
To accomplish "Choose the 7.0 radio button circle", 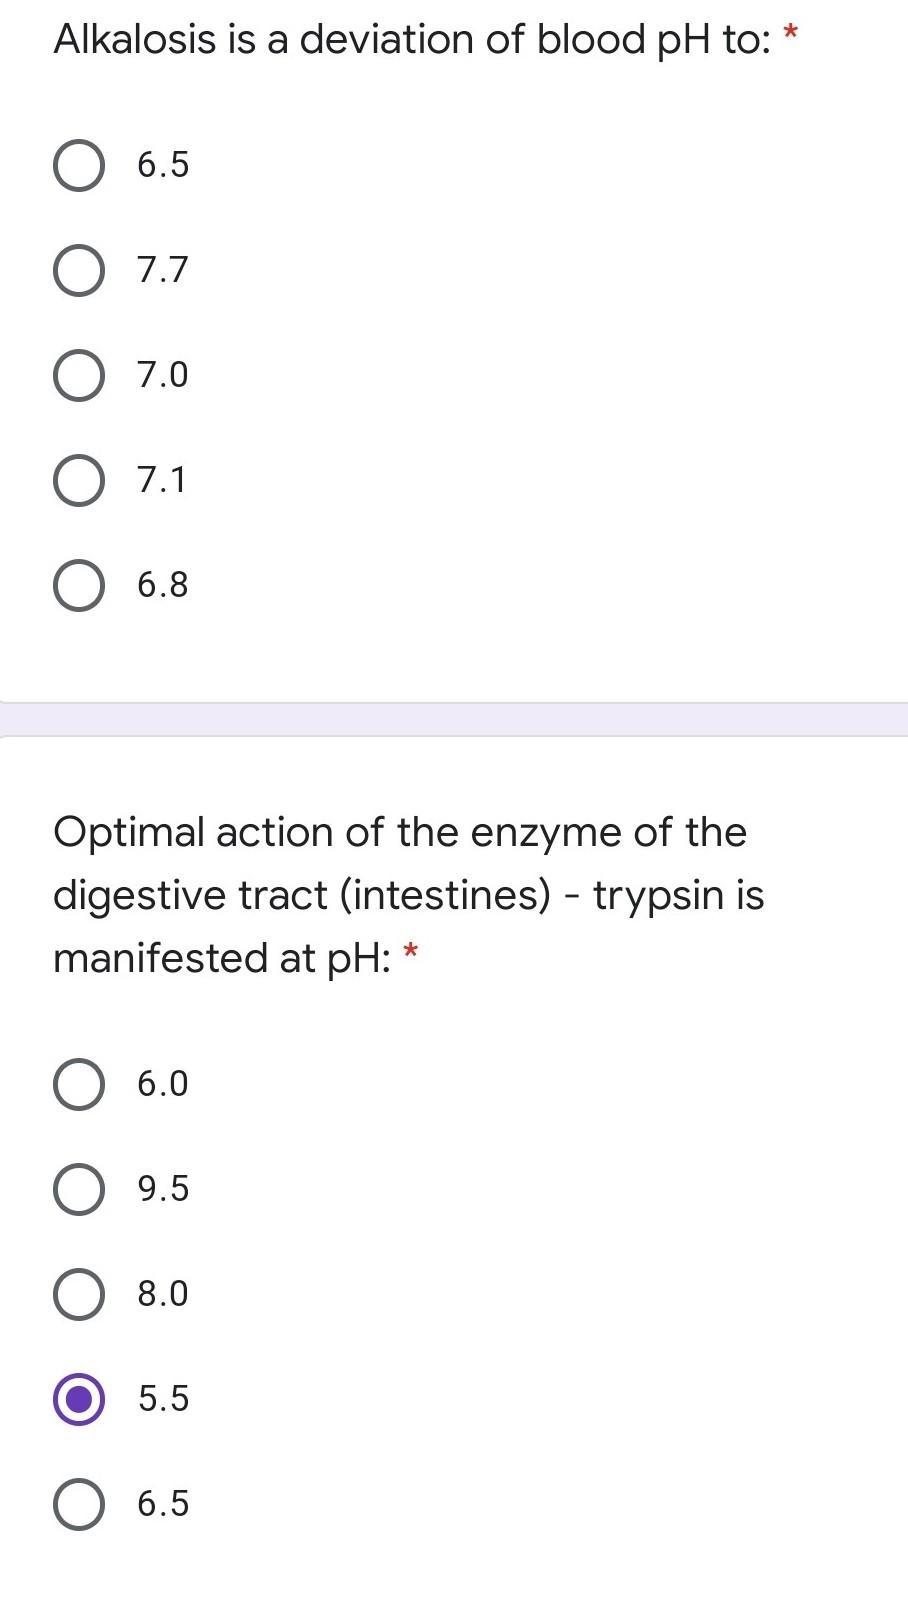I will pos(78,375).
